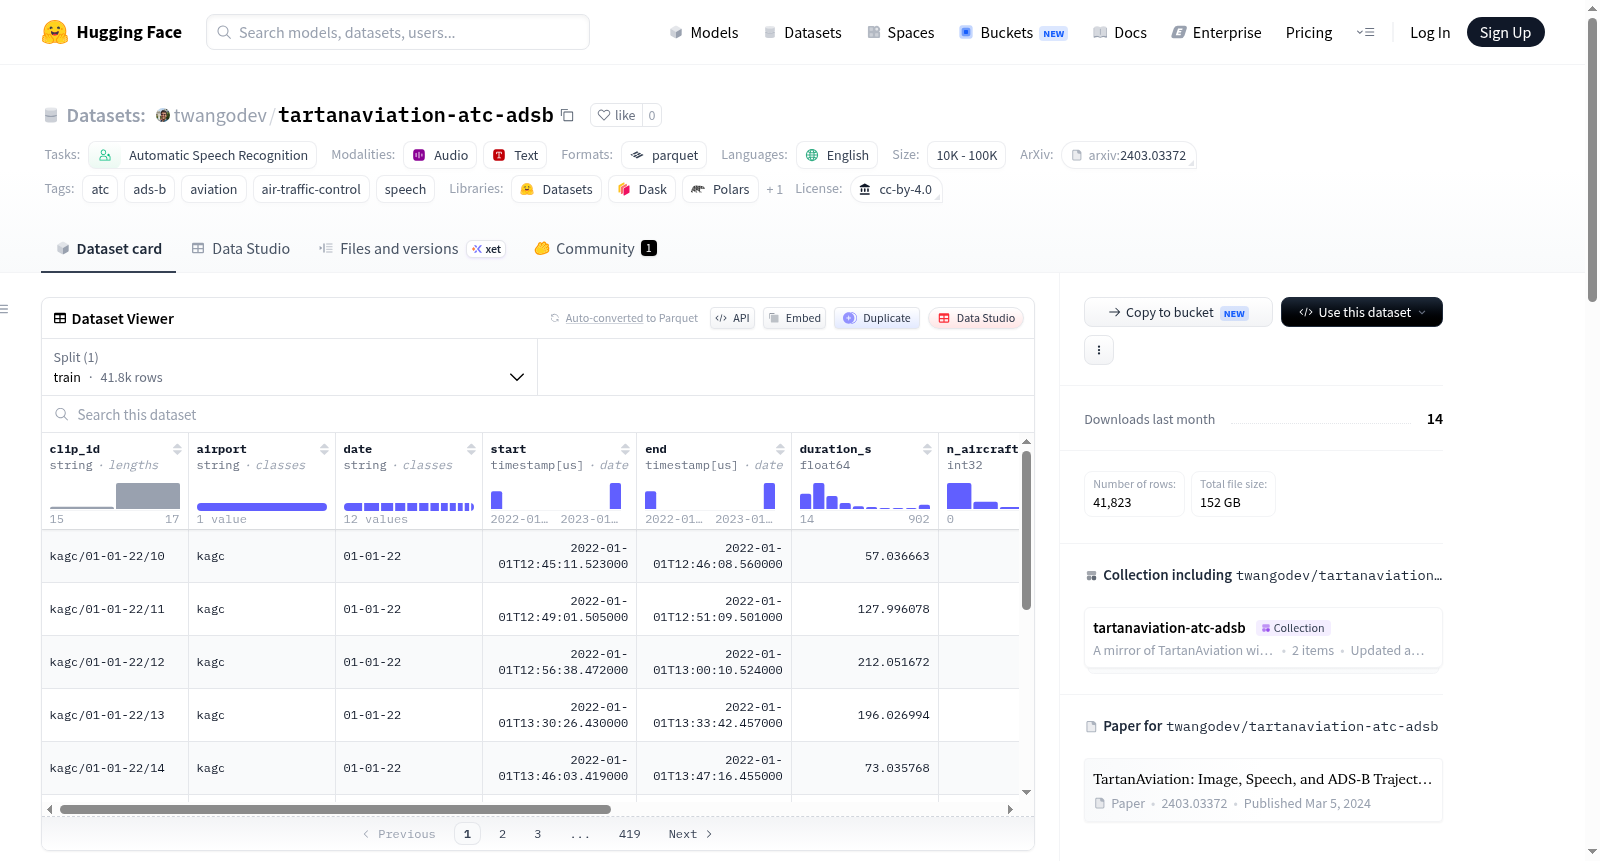Sort by airport column
This screenshot has height=861, width=1600.
click(324, 449)
